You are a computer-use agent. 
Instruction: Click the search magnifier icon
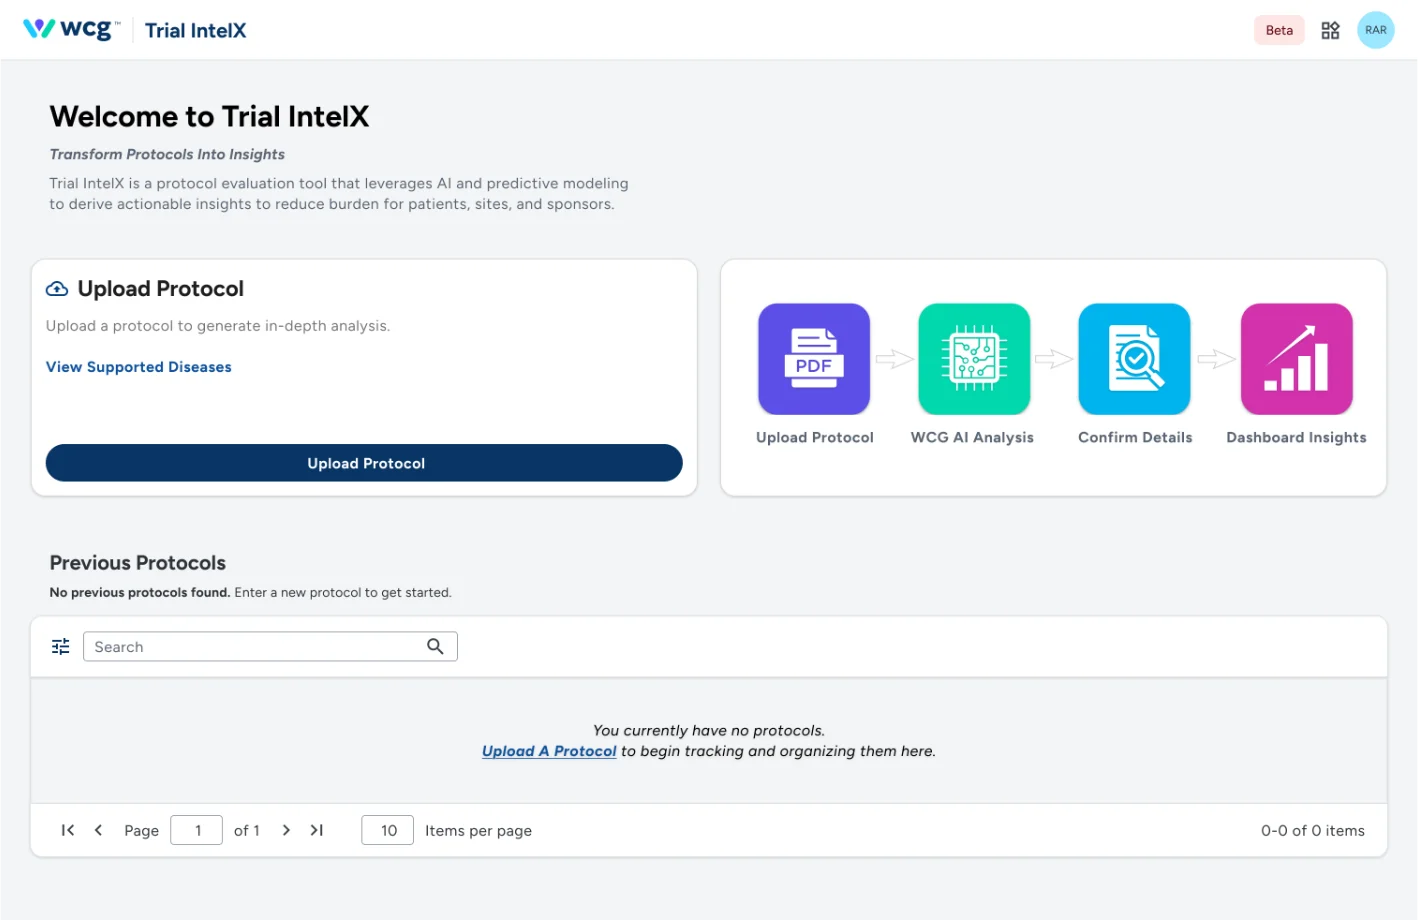[435, 646]
